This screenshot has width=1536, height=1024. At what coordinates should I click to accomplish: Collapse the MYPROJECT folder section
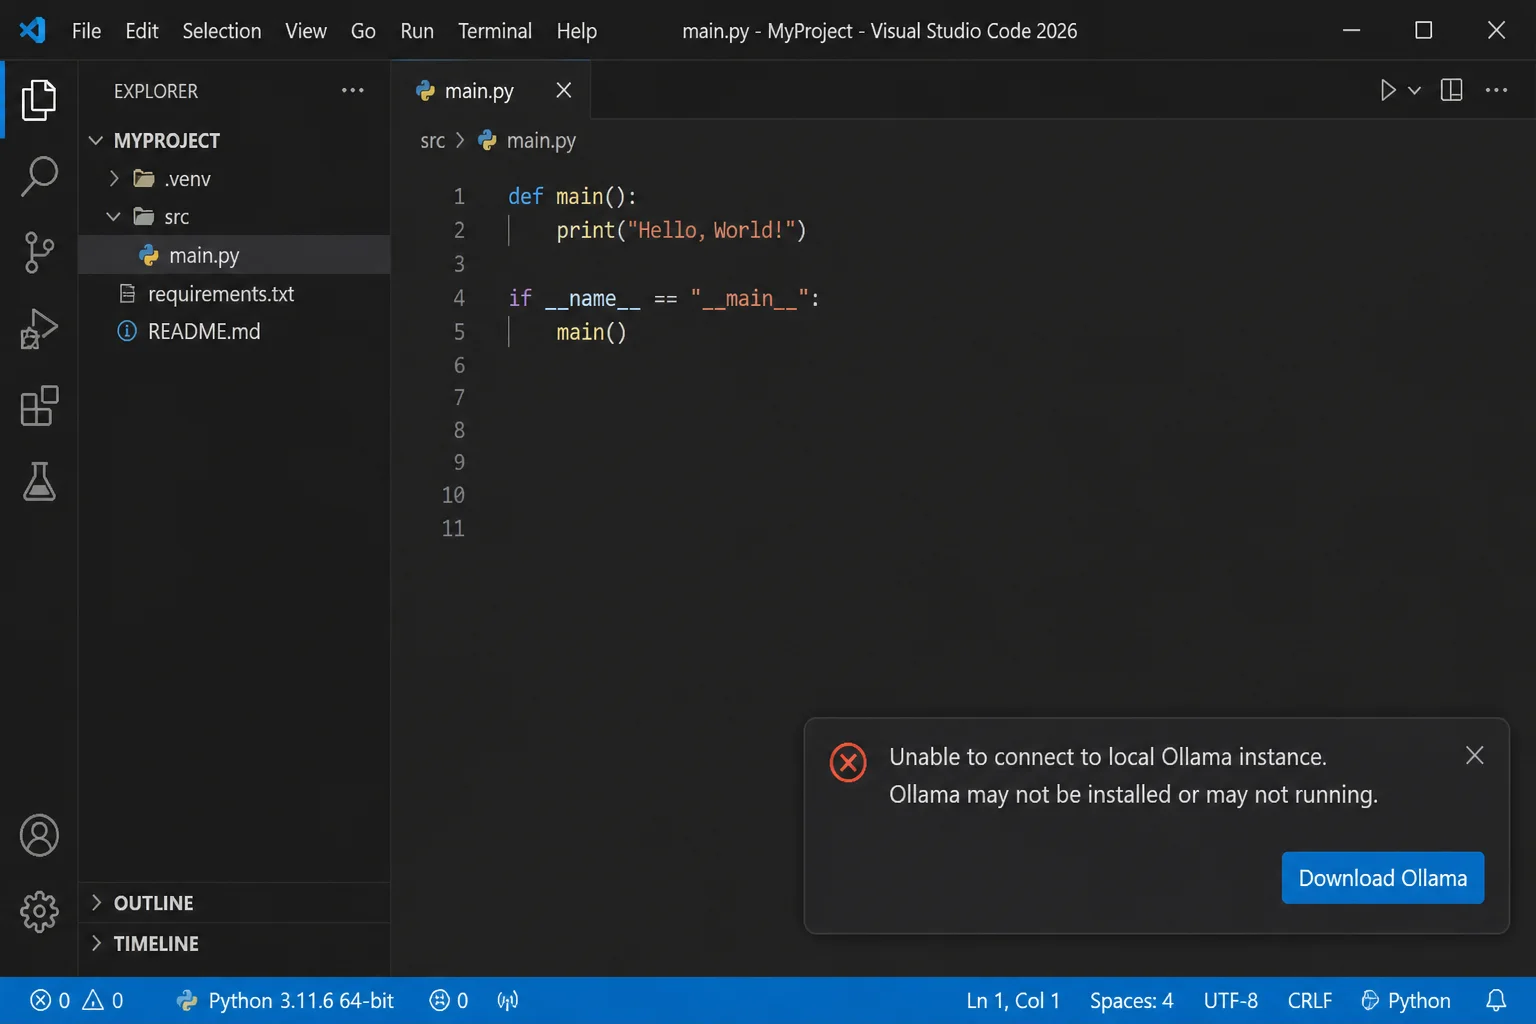[x=96, y=140]
